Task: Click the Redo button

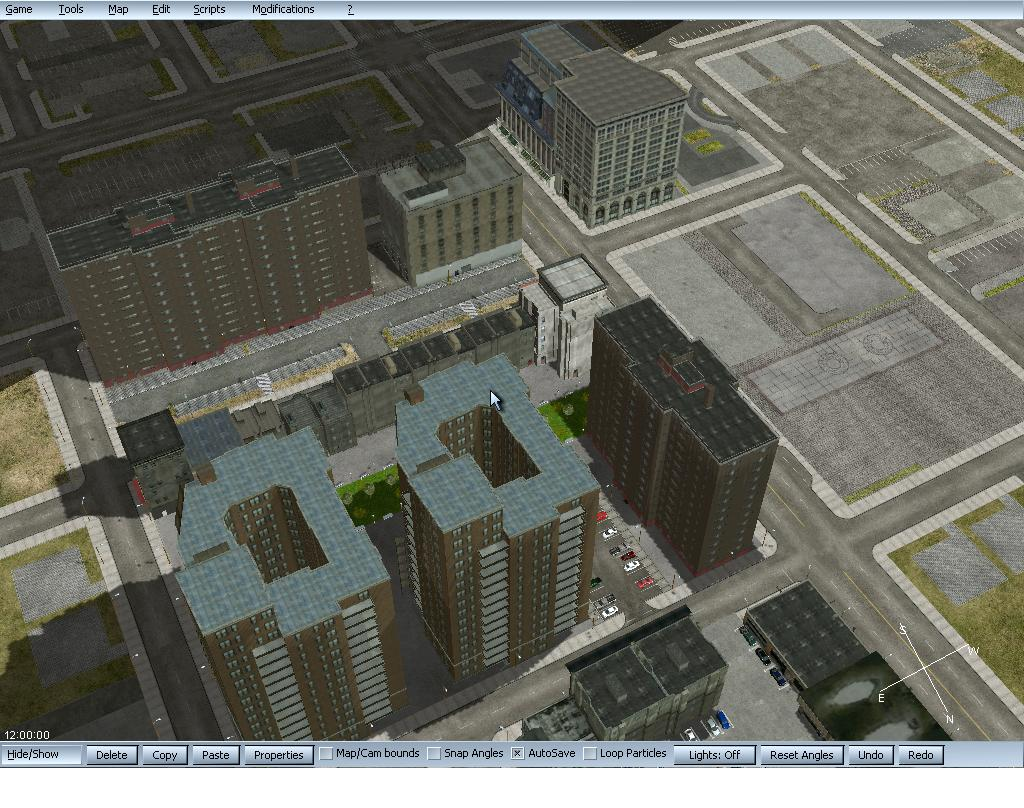Action: coord(921,755)
